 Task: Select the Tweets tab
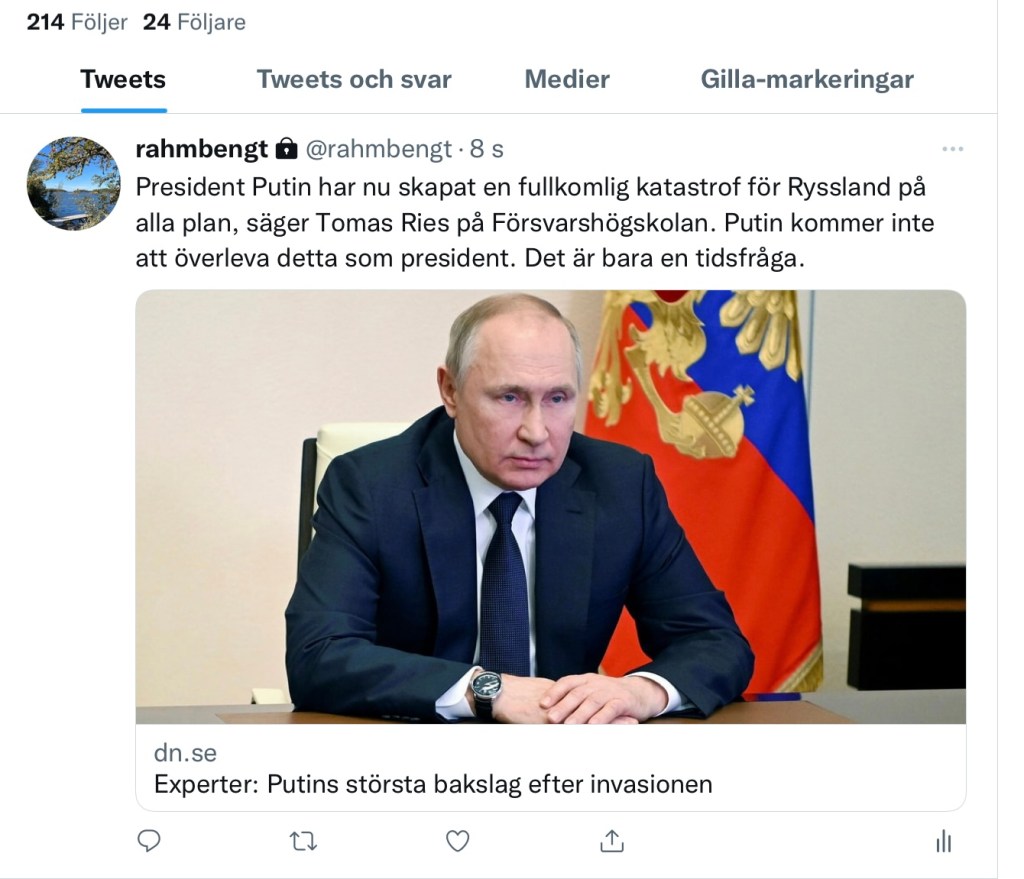tap(123, 80)
